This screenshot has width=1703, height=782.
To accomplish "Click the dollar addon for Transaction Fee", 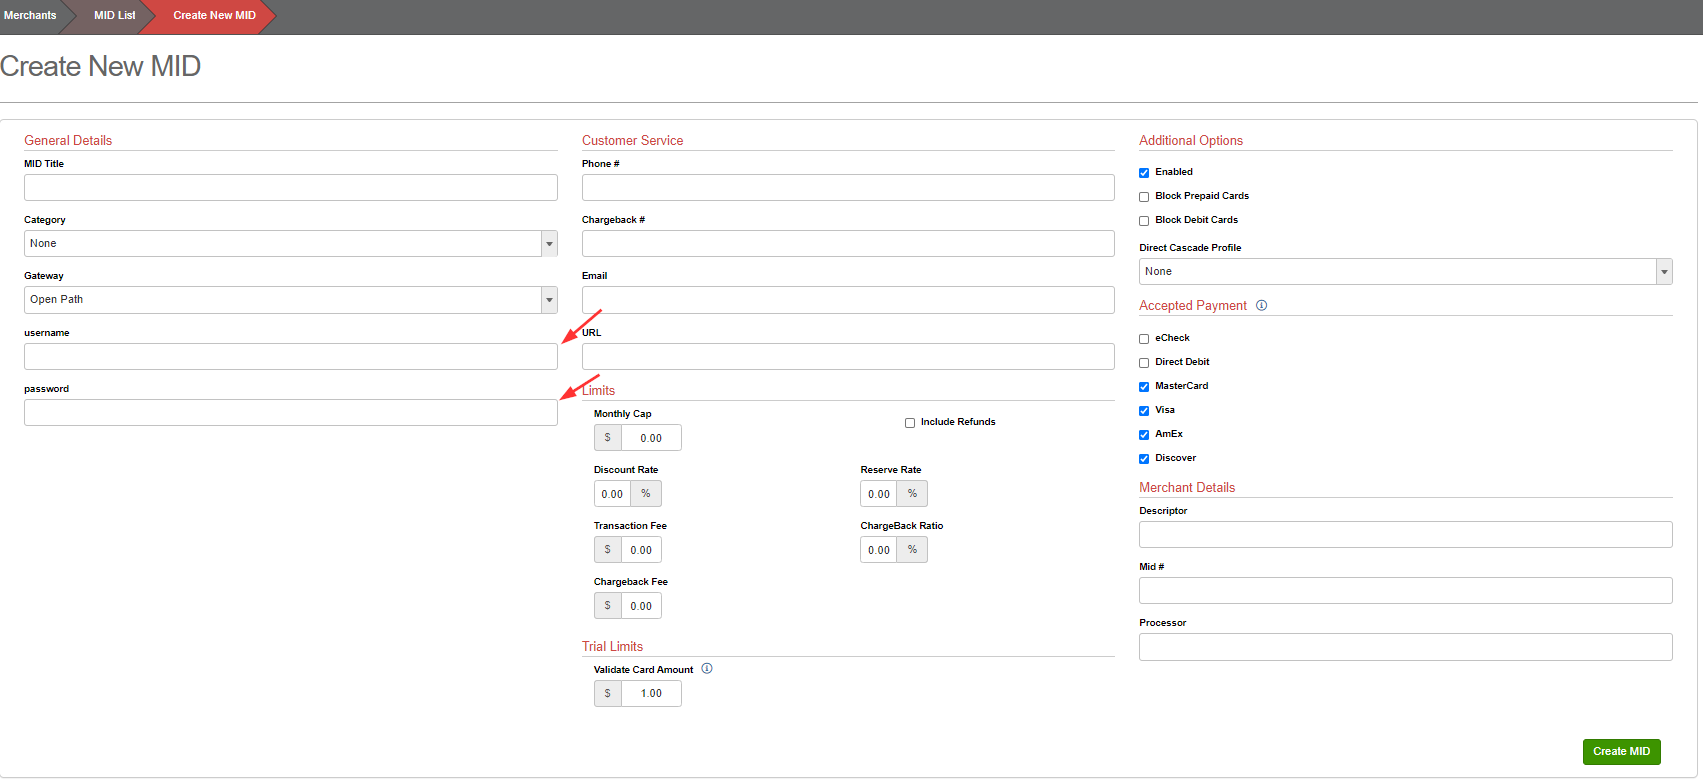I will tap(607, 550).
